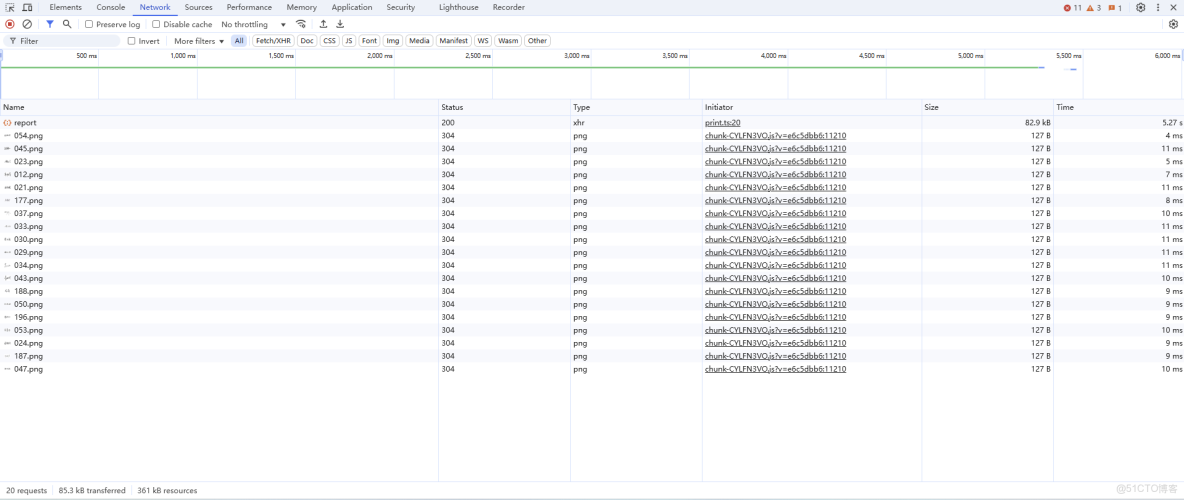
Task: Check the Disable cache option
Action: coord(156,24)
